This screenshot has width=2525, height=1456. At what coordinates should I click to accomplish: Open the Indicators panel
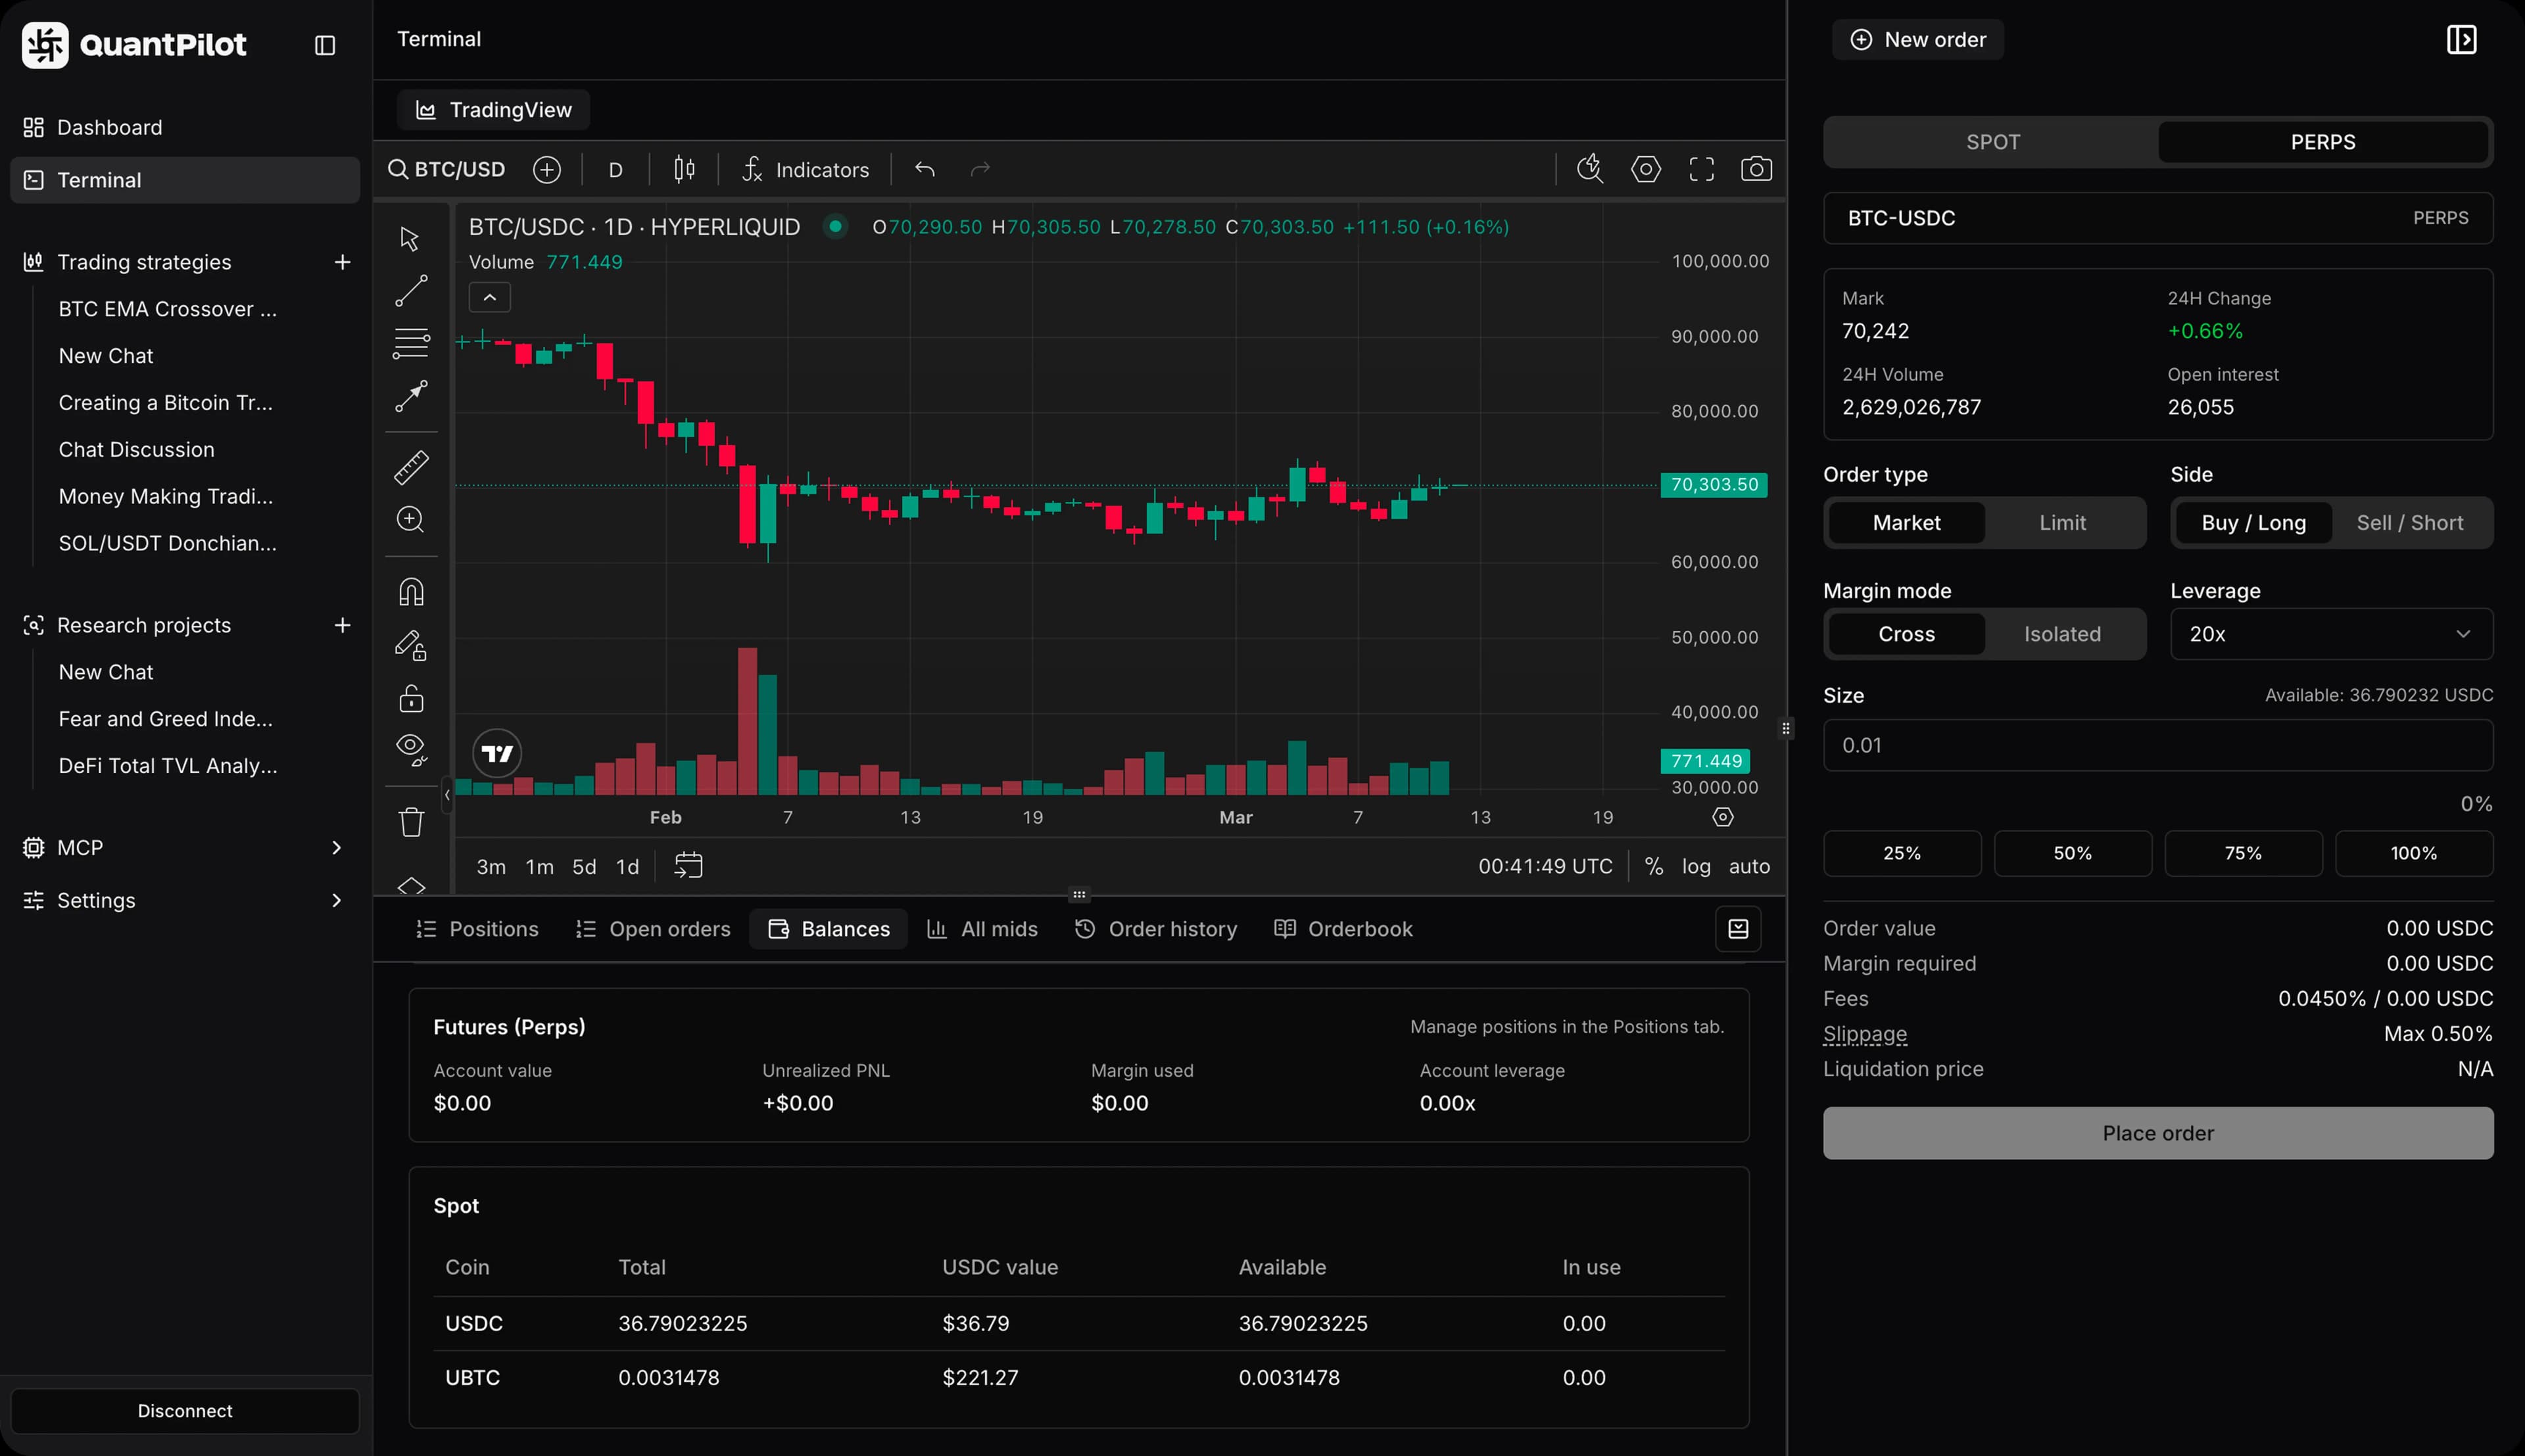pos(806,169)
